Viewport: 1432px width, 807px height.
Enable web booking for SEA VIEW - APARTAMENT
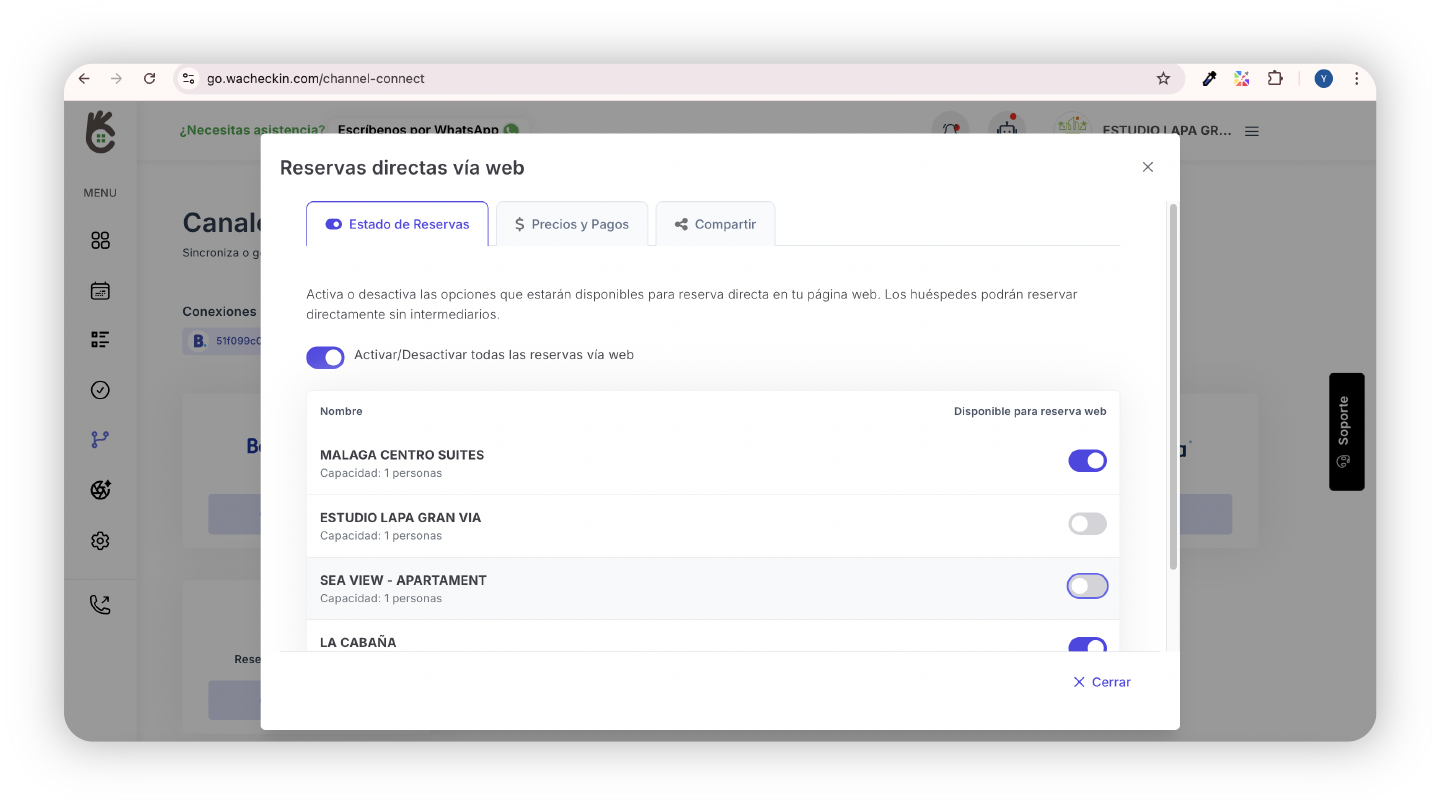[x=1087, y=586]
